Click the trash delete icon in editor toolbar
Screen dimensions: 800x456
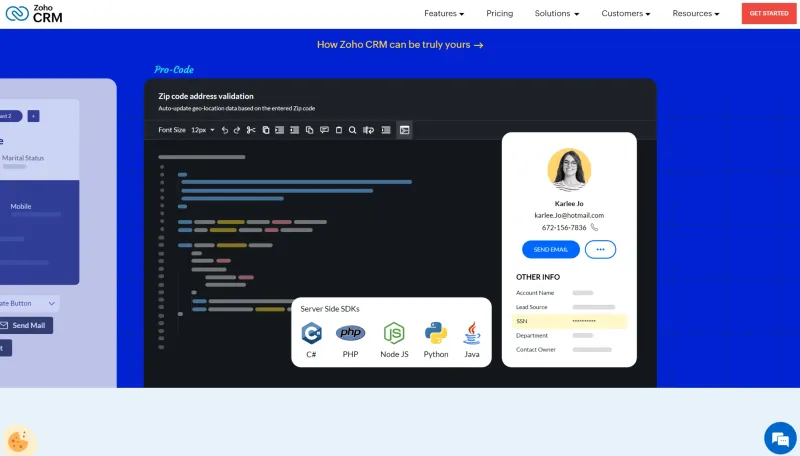click(x=339, y=130)
